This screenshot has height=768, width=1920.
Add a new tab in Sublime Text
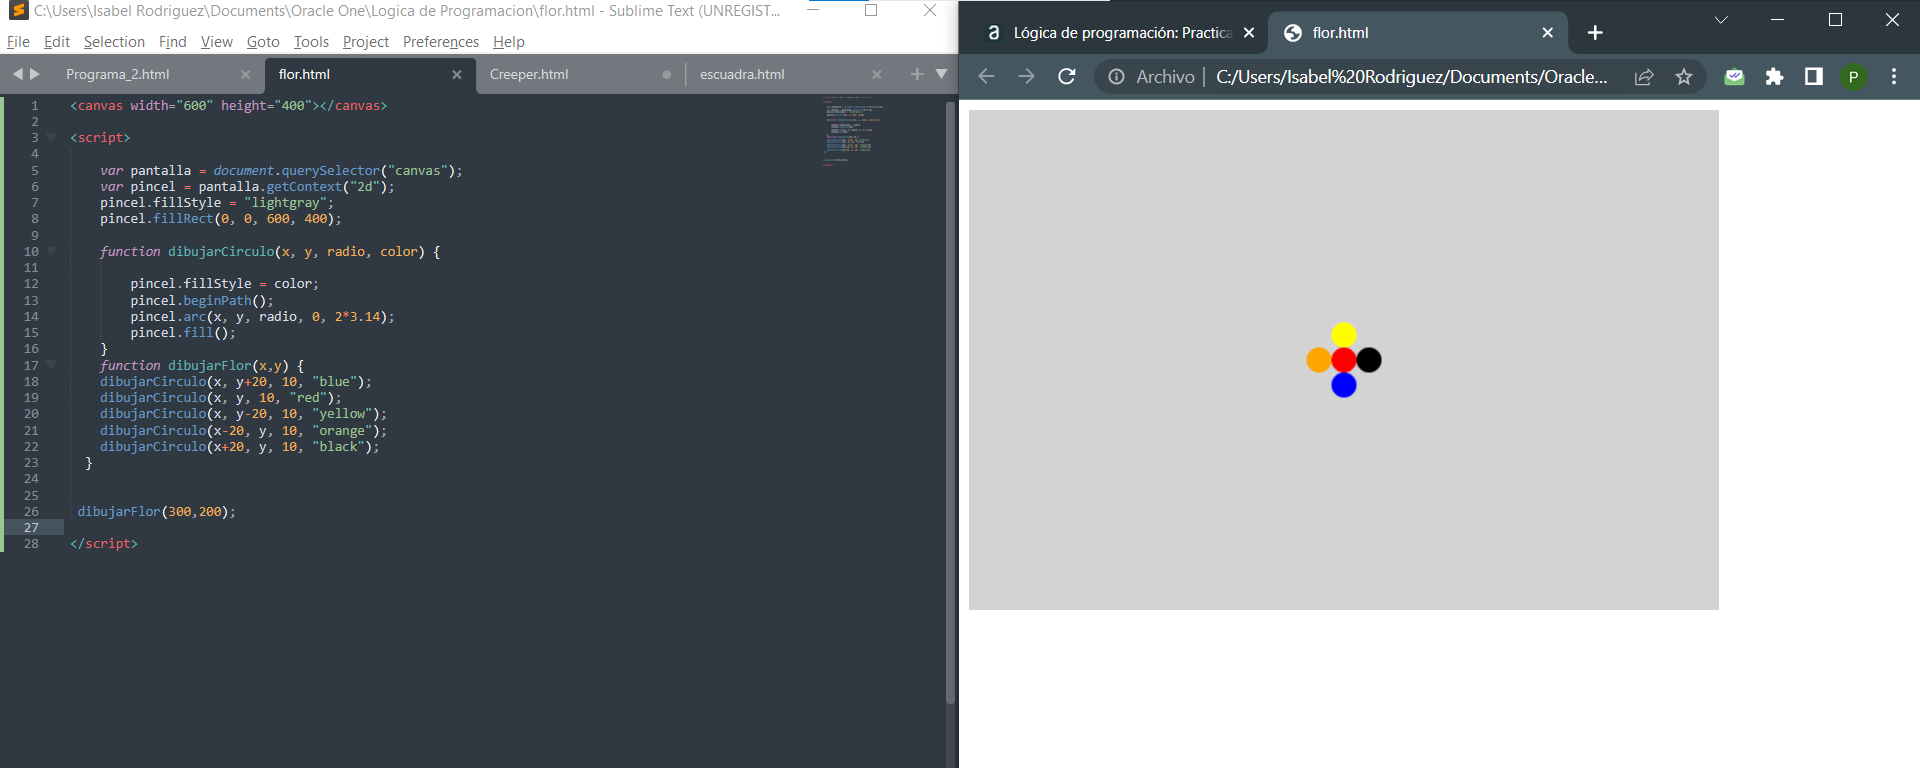[x=917, y=74]
